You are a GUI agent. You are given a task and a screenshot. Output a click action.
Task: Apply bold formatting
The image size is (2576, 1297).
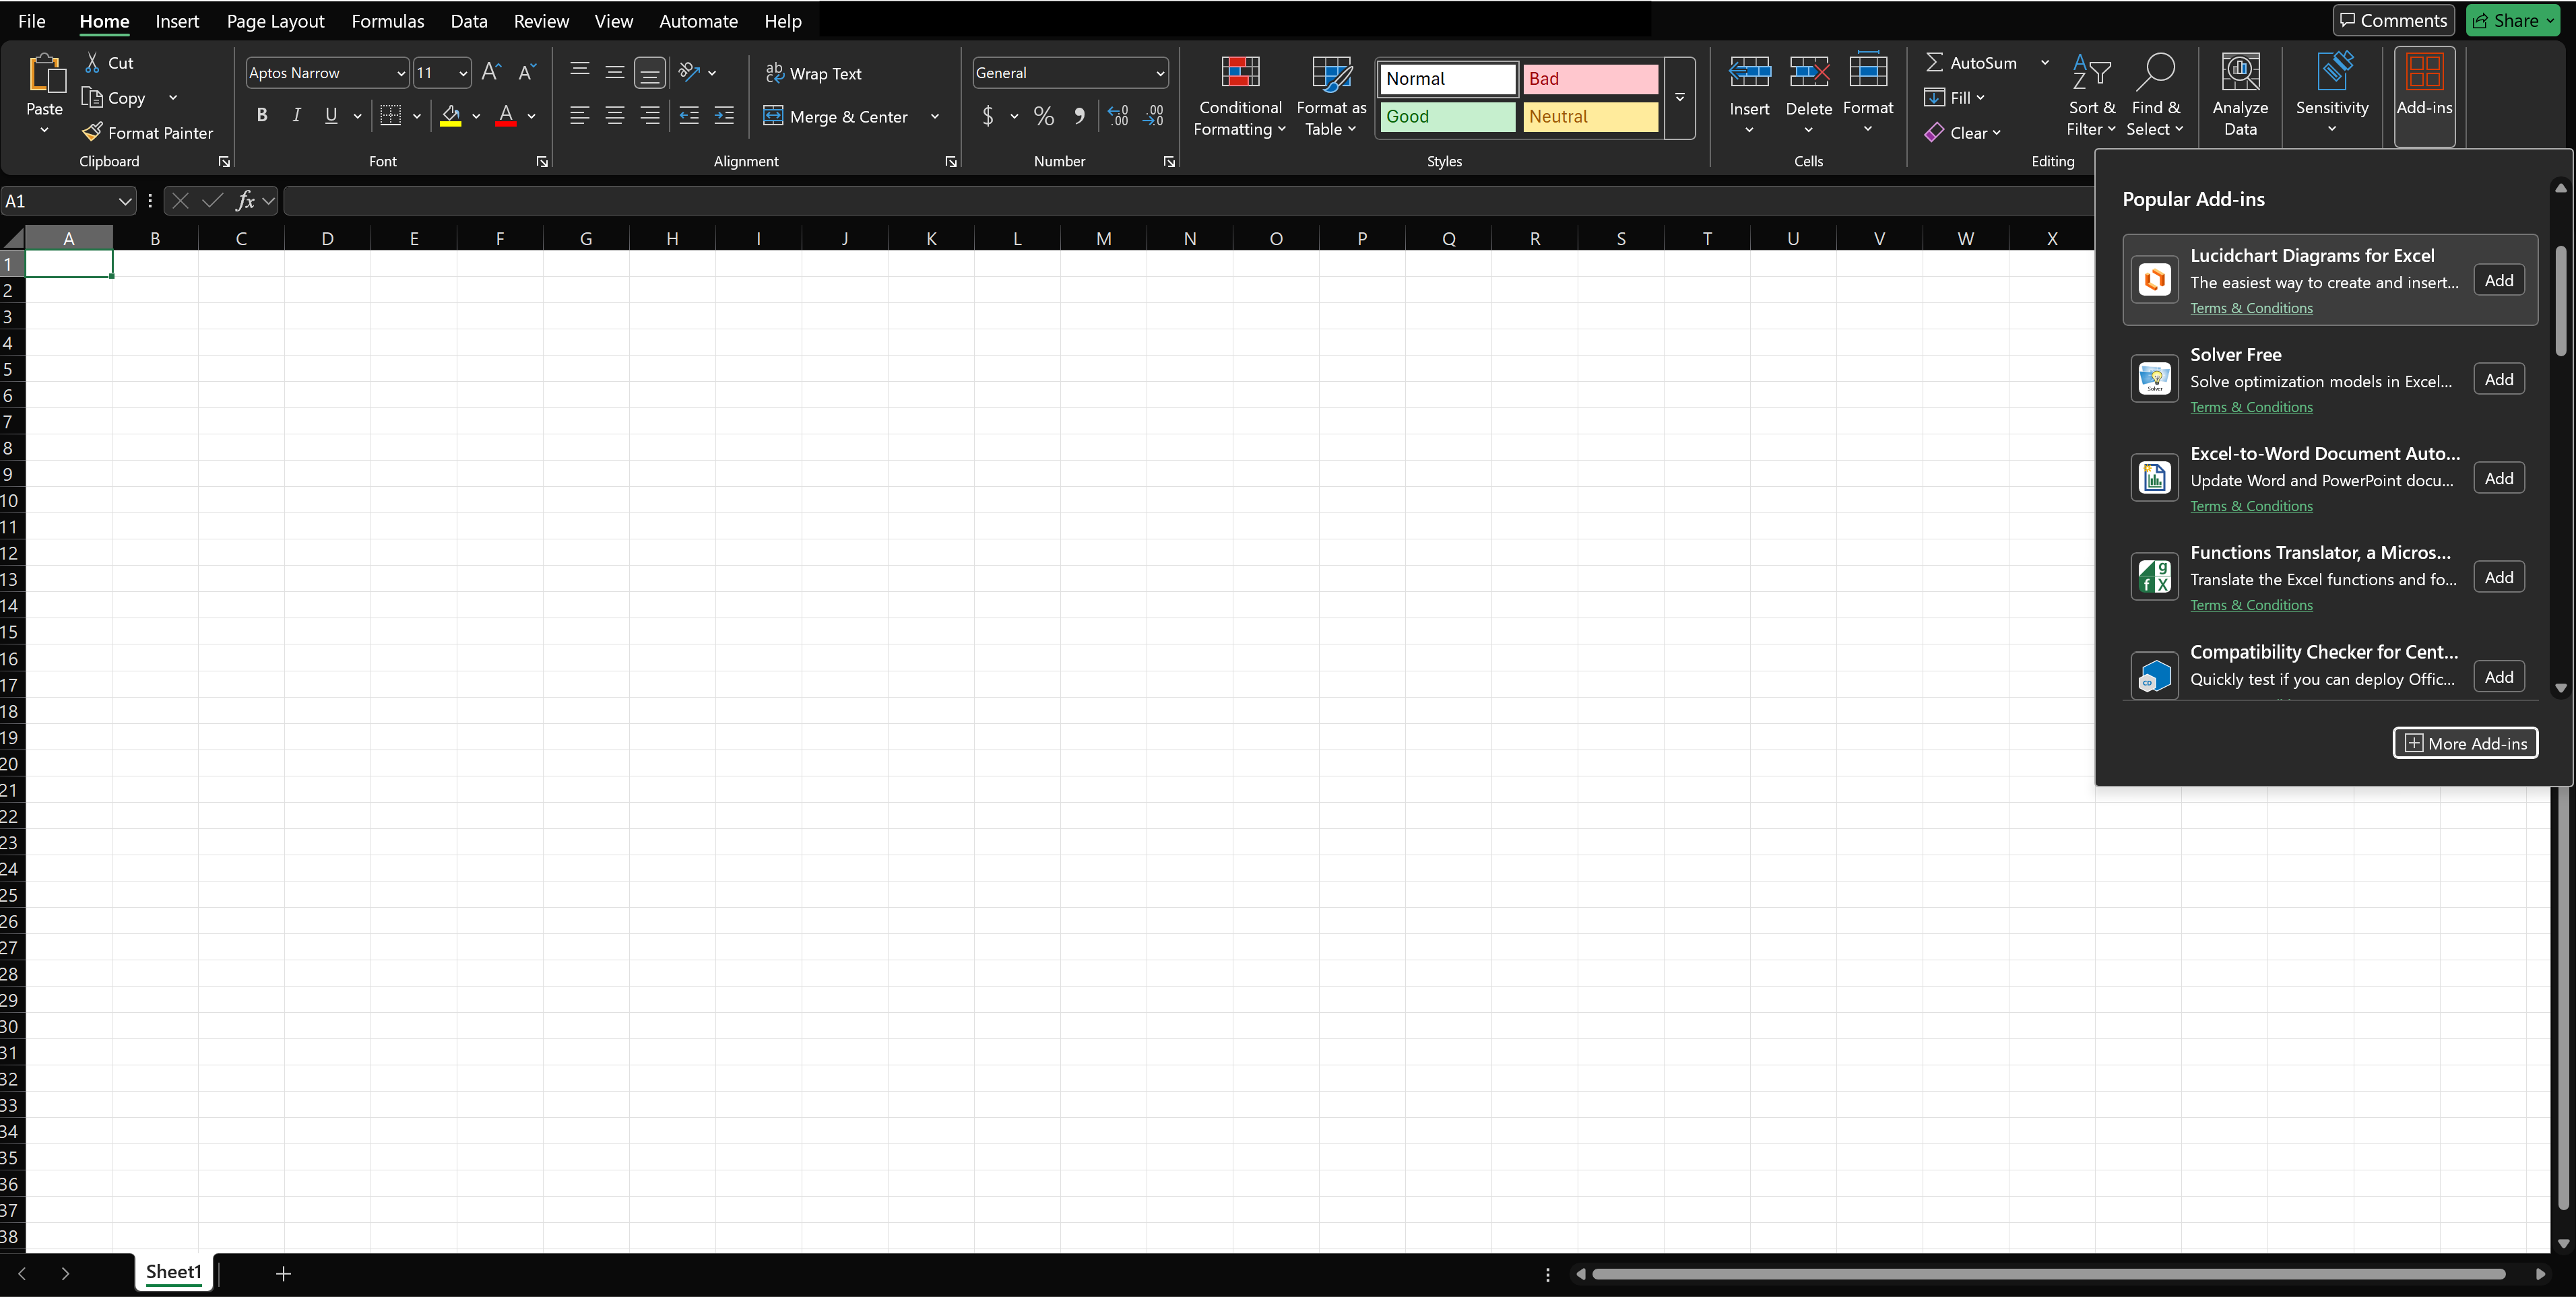[261, 115]
